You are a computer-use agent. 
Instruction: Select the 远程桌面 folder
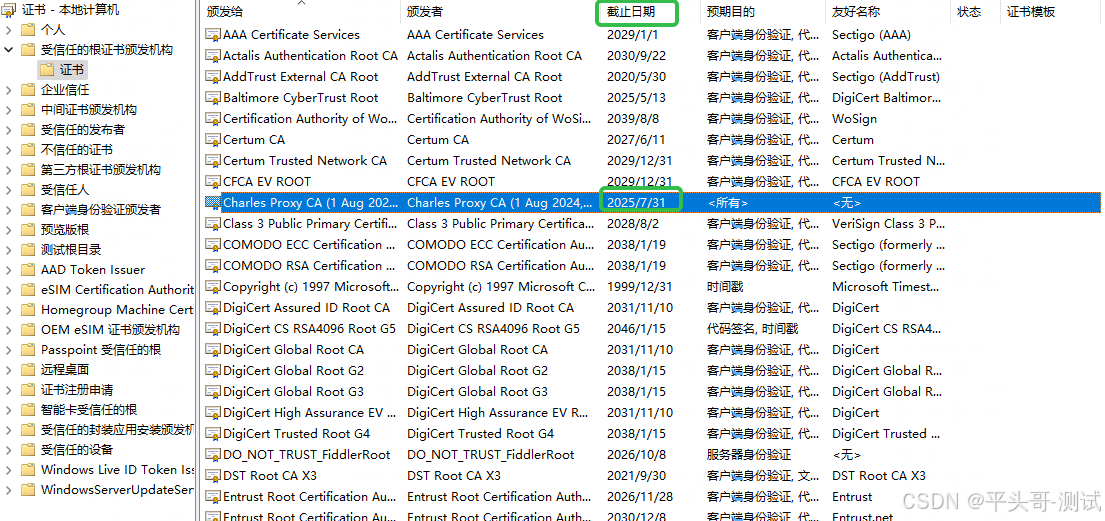(65, 369)
